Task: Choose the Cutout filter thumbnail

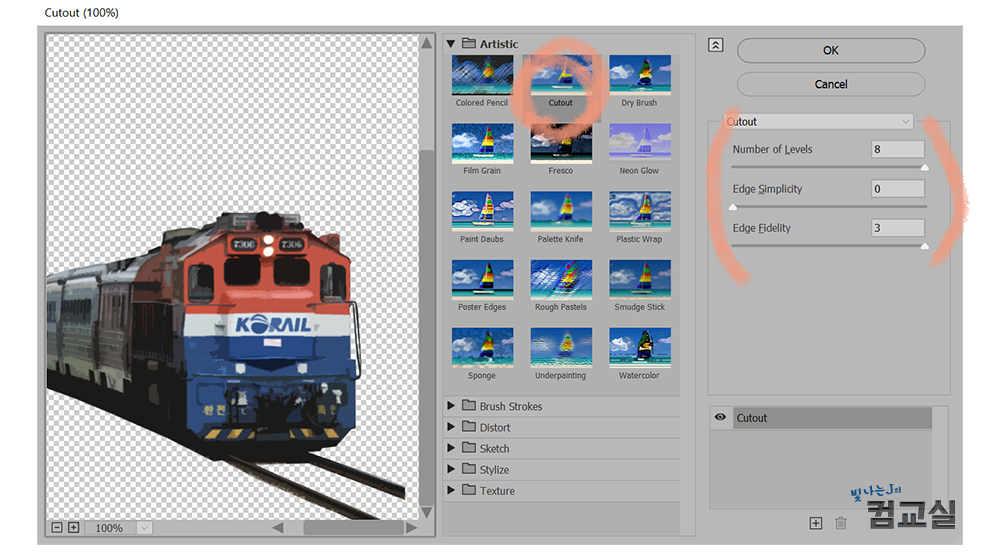Action: pos(561,75)
